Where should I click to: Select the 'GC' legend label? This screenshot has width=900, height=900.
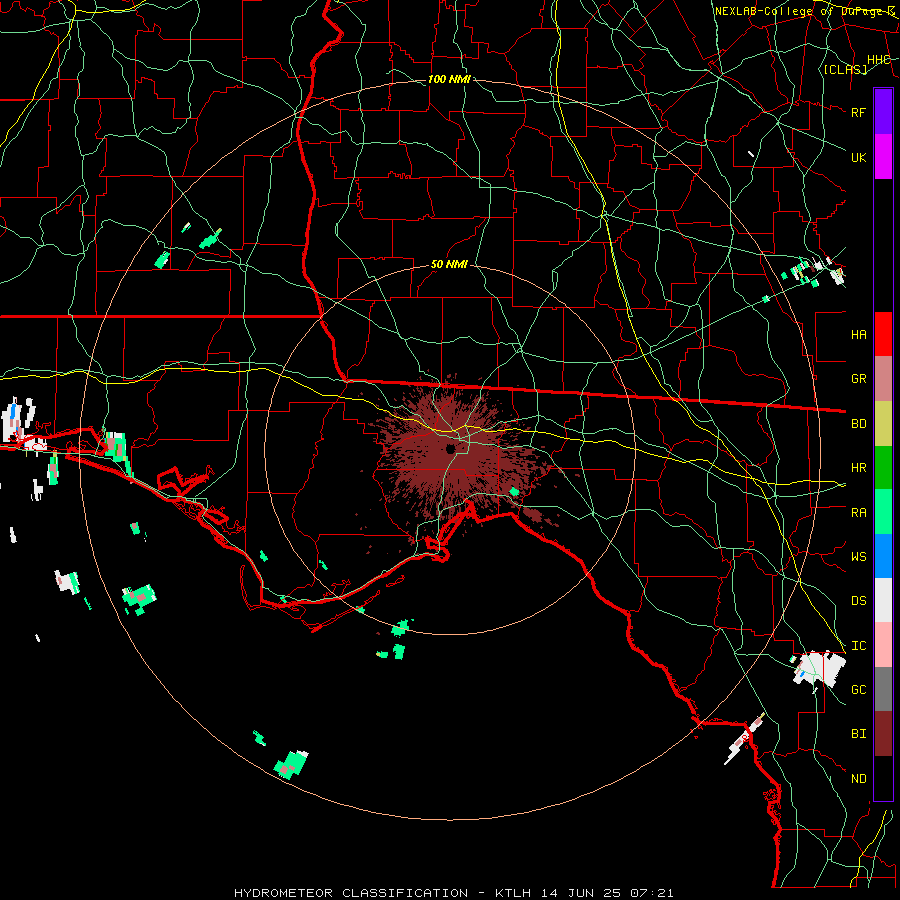pos(858,690)
